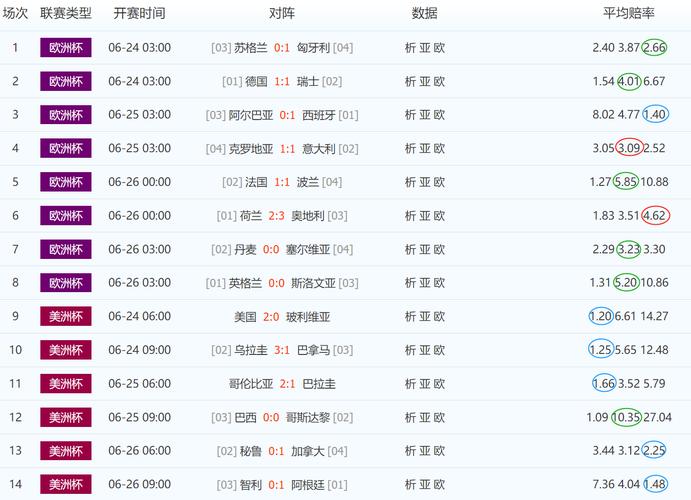Click odds value 10.35 in row 12
This screenshot has width=691, height=500.
(626, 417)
